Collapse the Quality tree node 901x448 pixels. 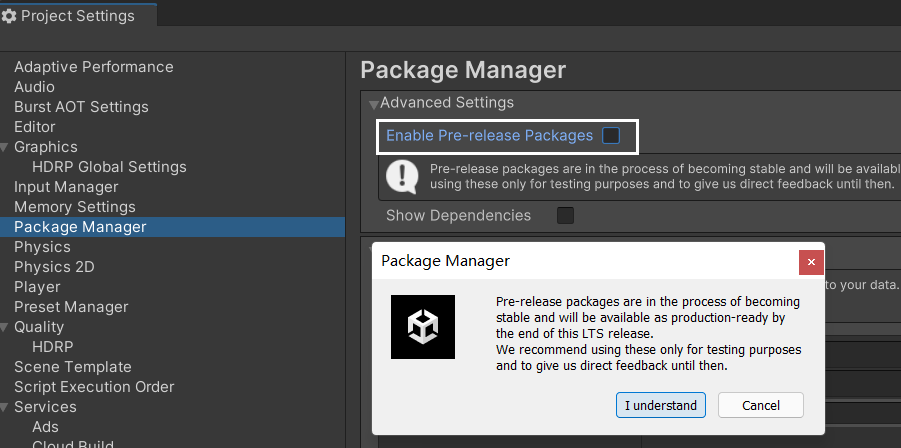click(5, 328)
